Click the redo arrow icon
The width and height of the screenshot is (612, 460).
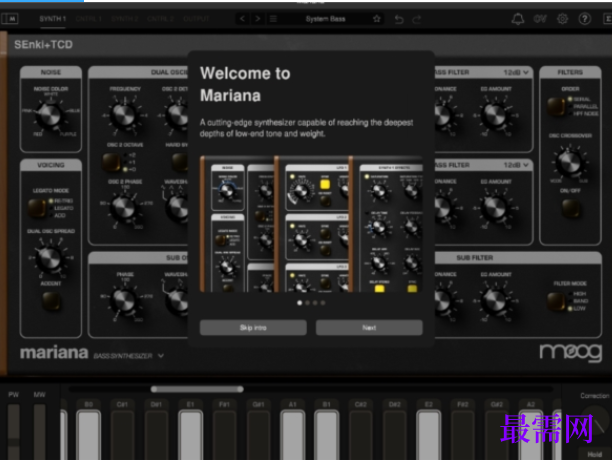pos(417,19)
